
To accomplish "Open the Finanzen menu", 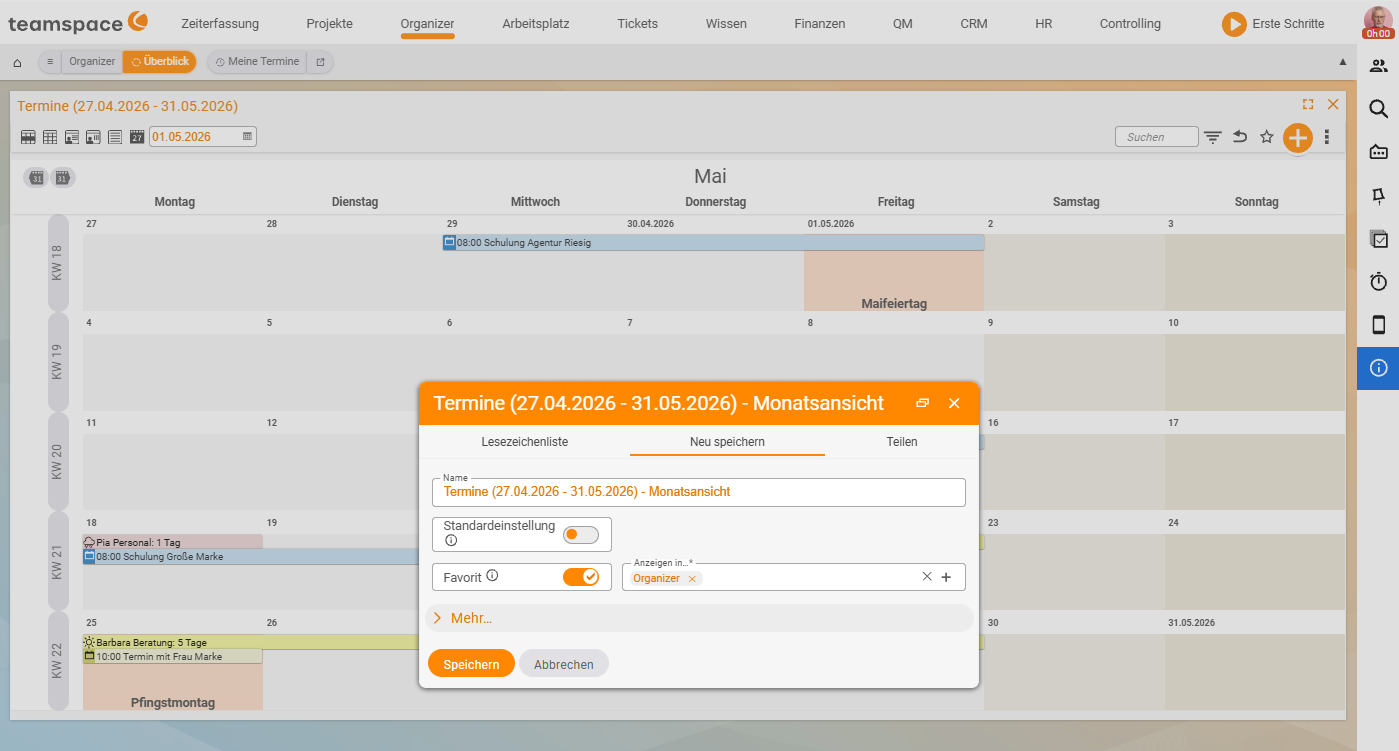I will pyautogui.click(x=820, y=23).
